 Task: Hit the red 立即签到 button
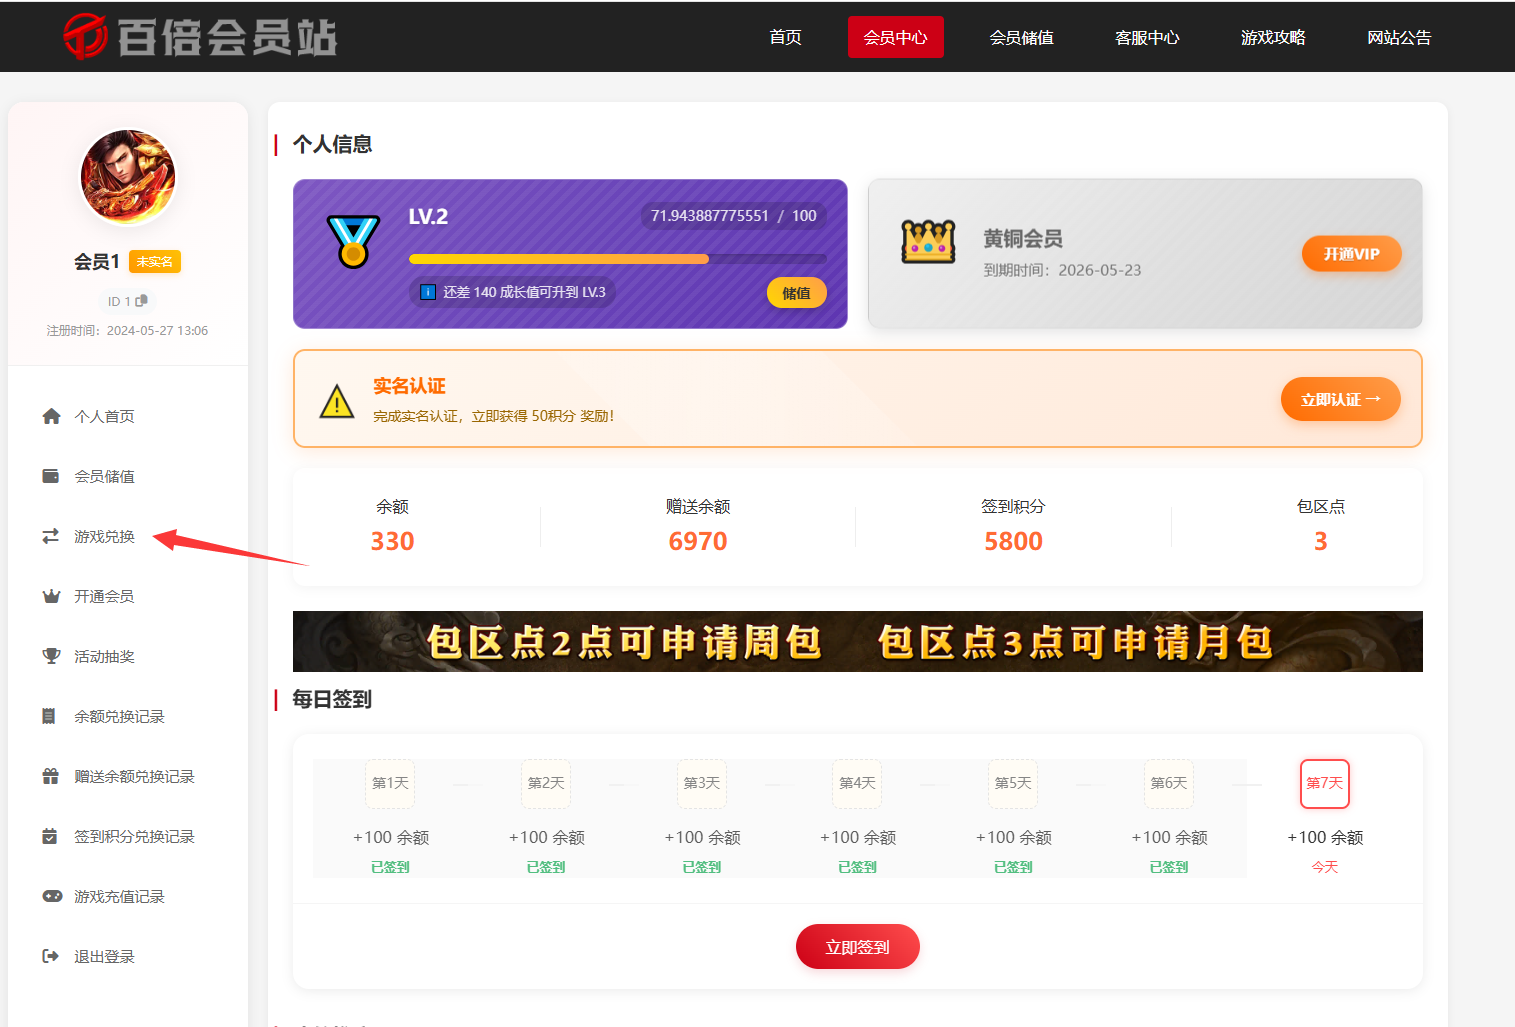click(x=857, y=947)
